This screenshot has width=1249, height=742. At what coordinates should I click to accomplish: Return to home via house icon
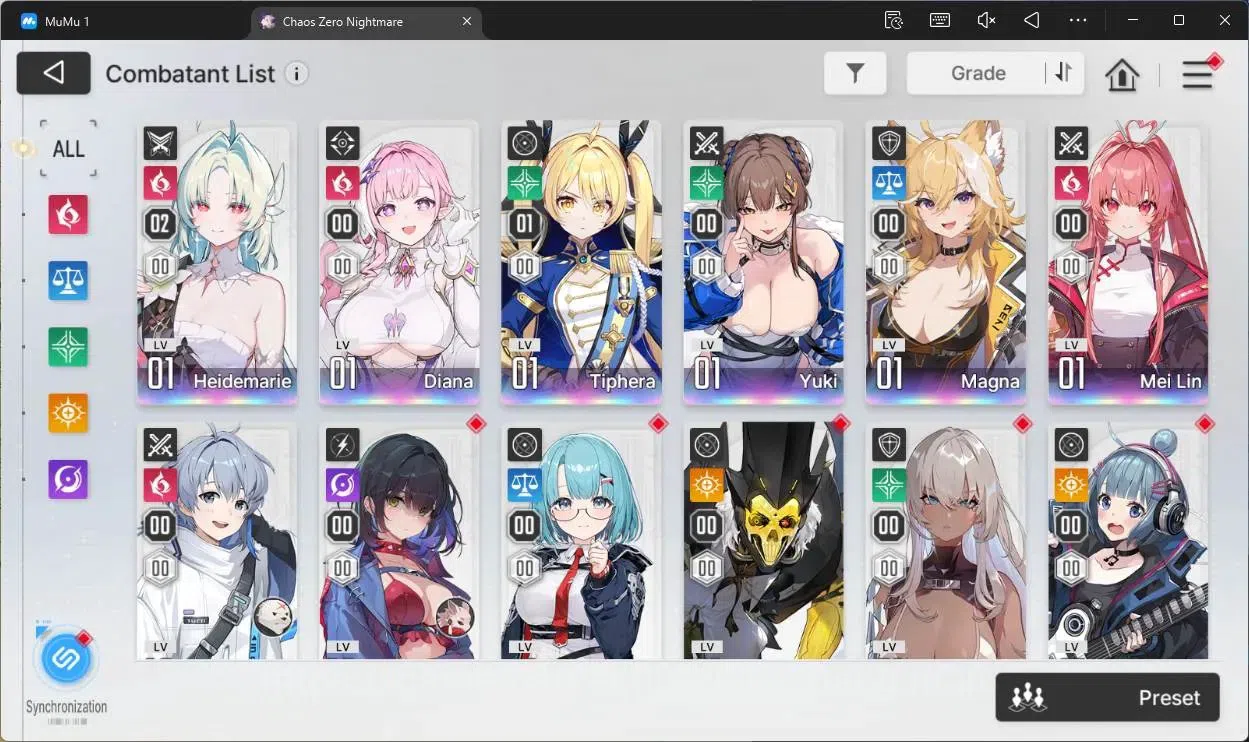coord(1122,75)
